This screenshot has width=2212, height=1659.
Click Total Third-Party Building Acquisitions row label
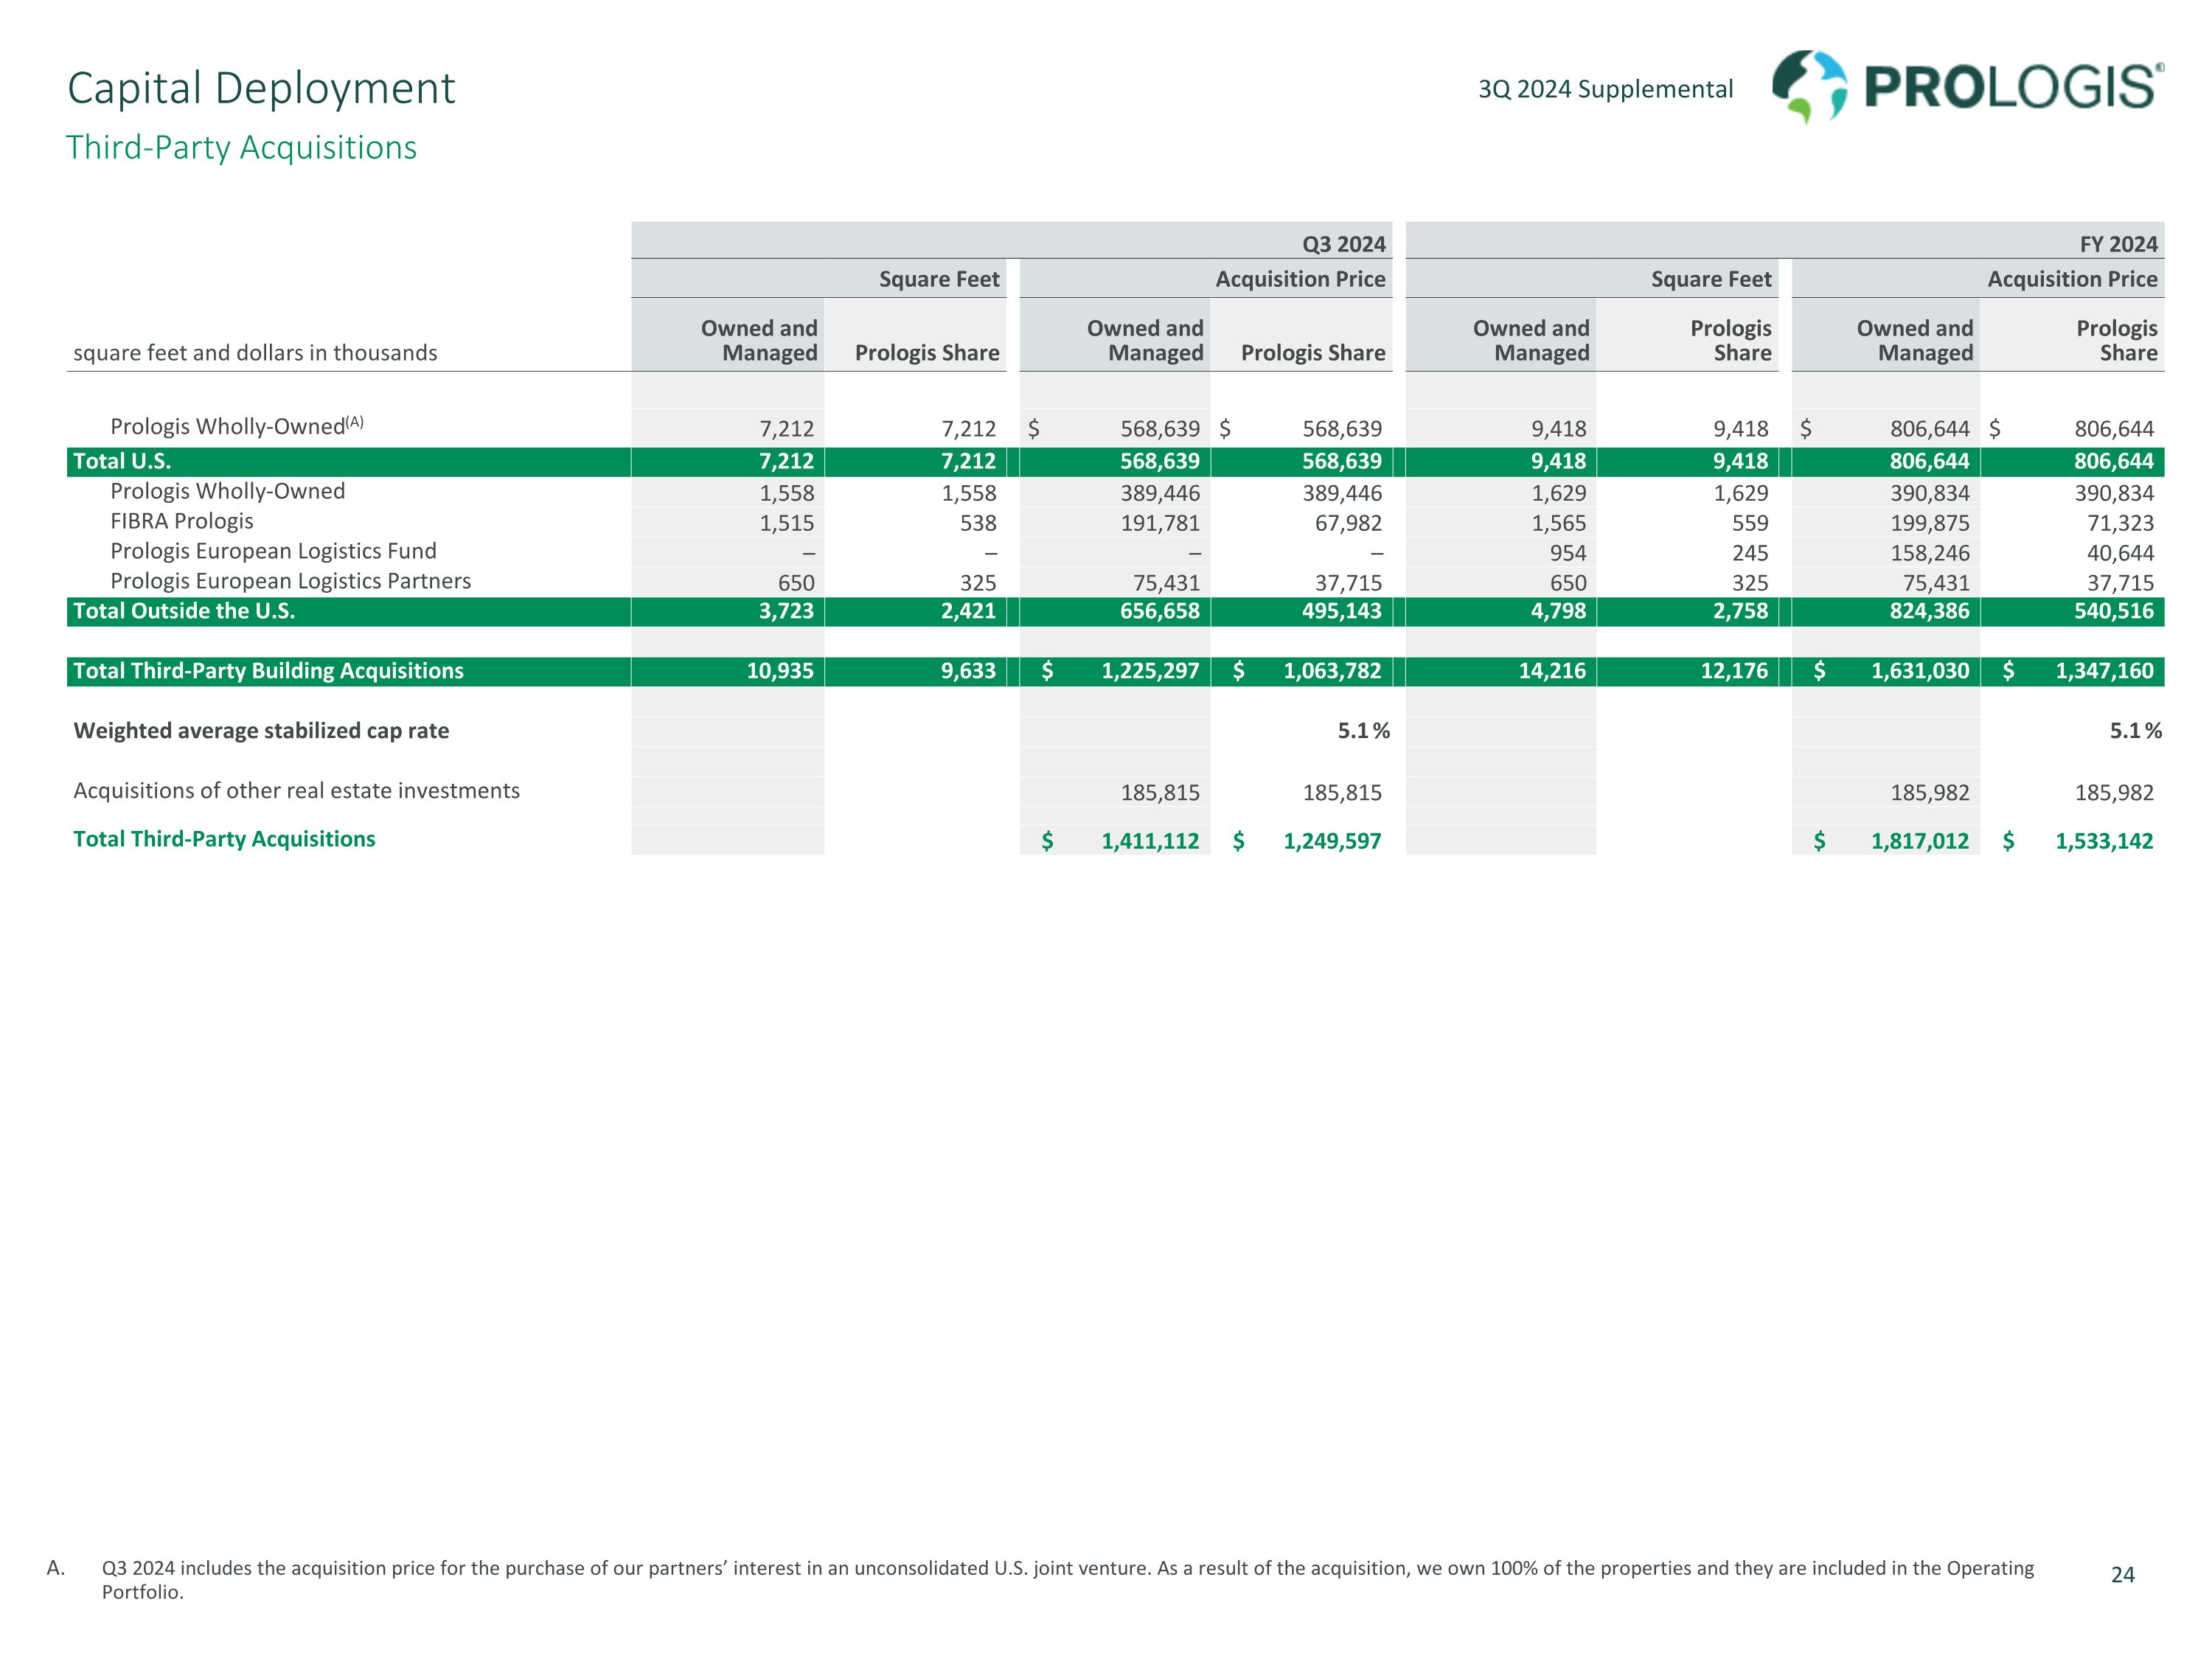[x=268, y=671]
